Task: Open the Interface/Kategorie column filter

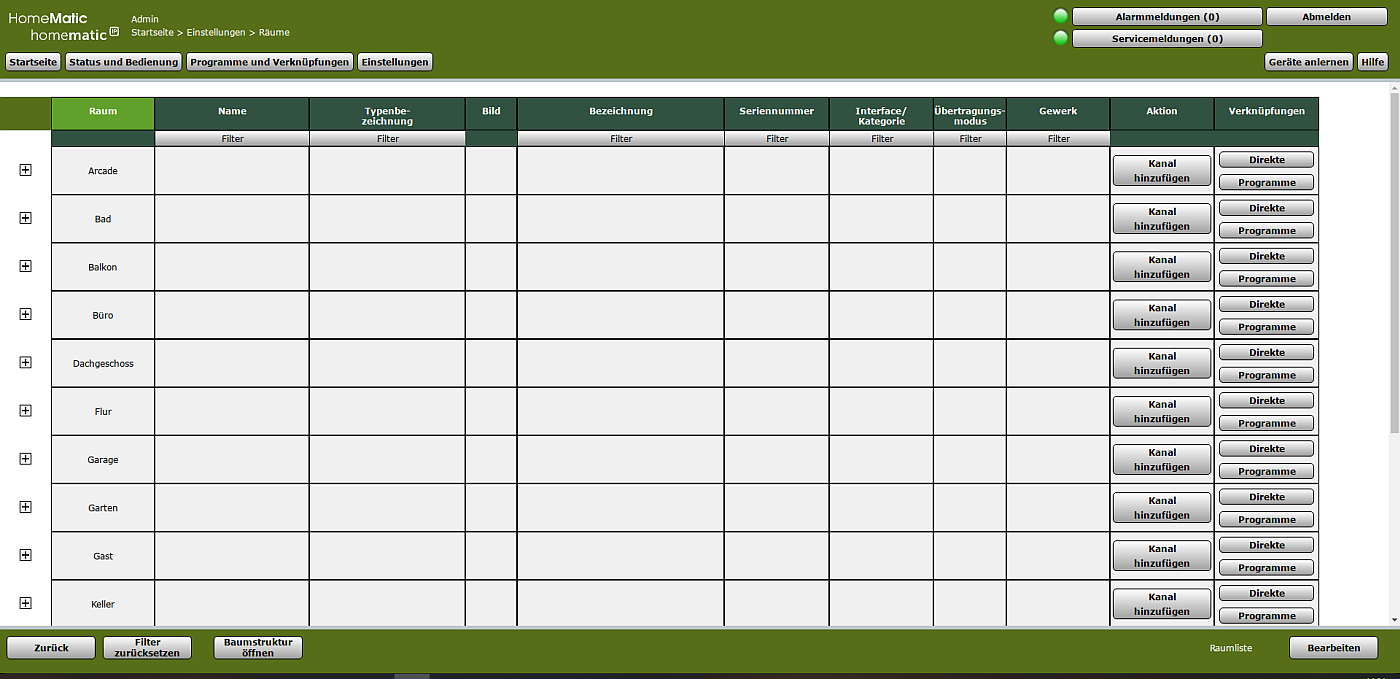Action: click(882, 139)
